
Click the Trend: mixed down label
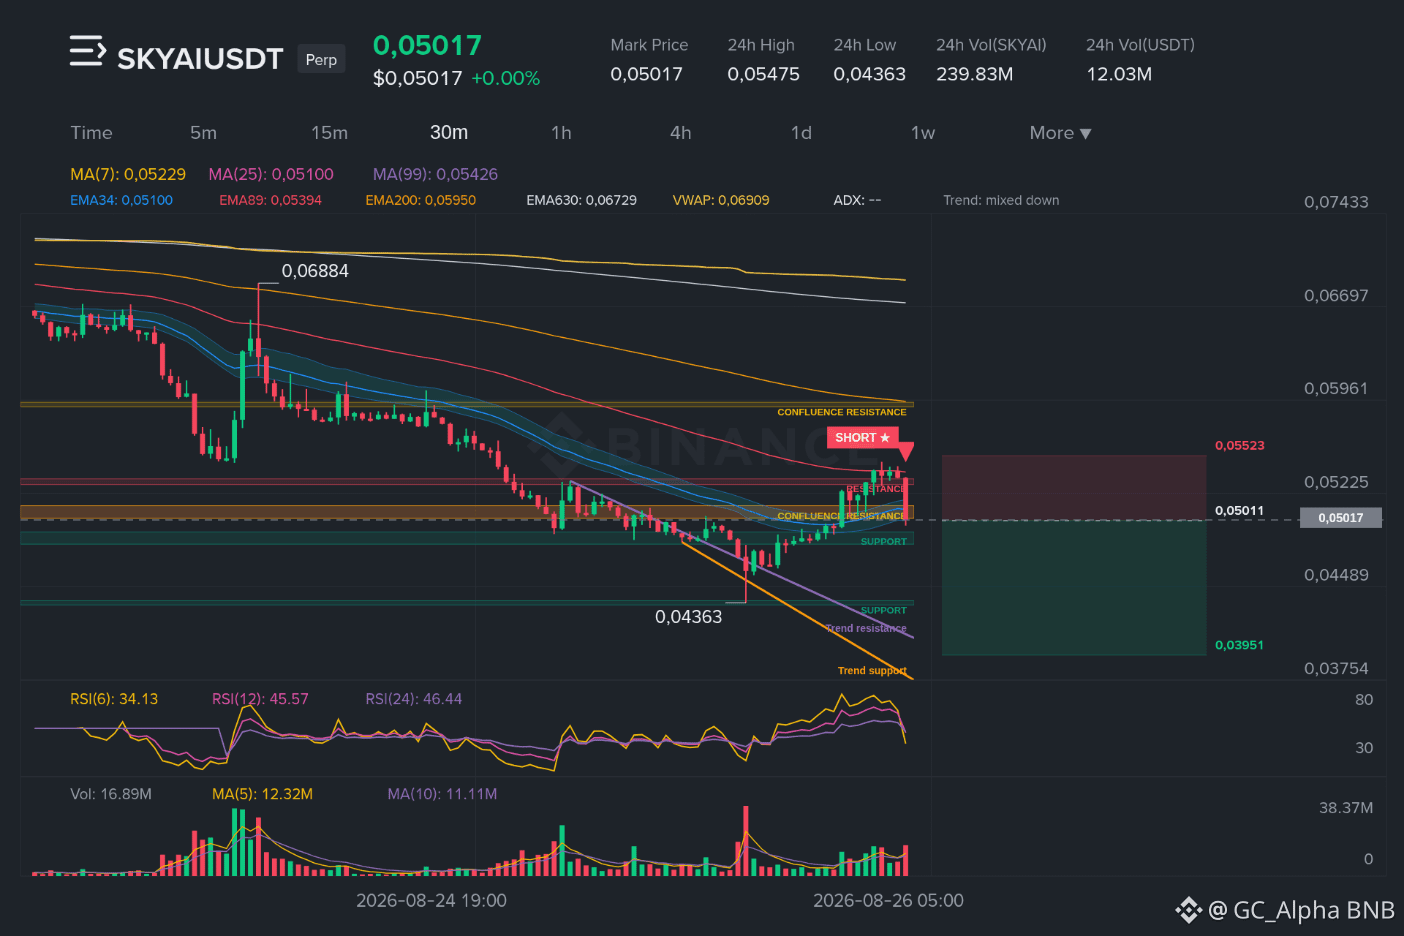point(1001,200)
